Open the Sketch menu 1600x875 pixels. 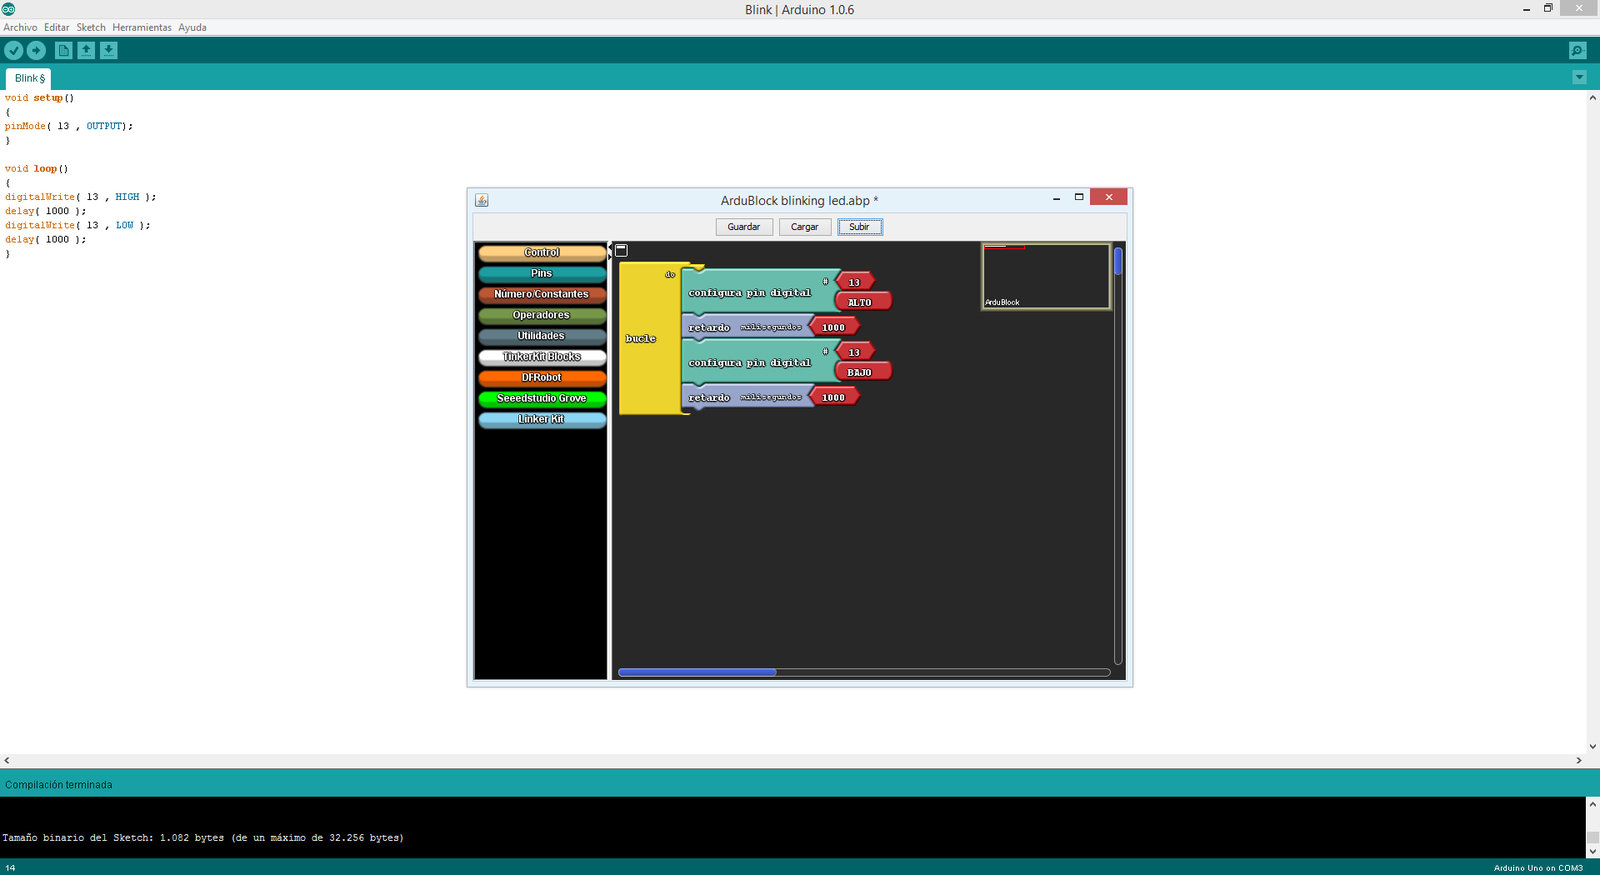(91, 27)
